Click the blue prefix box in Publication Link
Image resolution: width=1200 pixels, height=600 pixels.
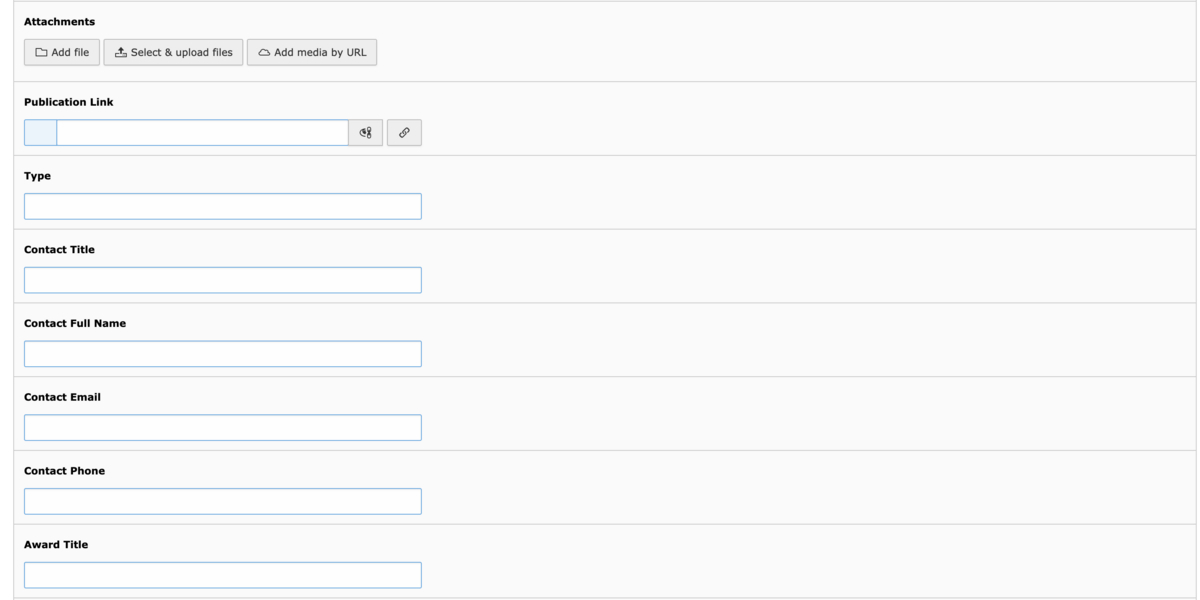point(40,133)
